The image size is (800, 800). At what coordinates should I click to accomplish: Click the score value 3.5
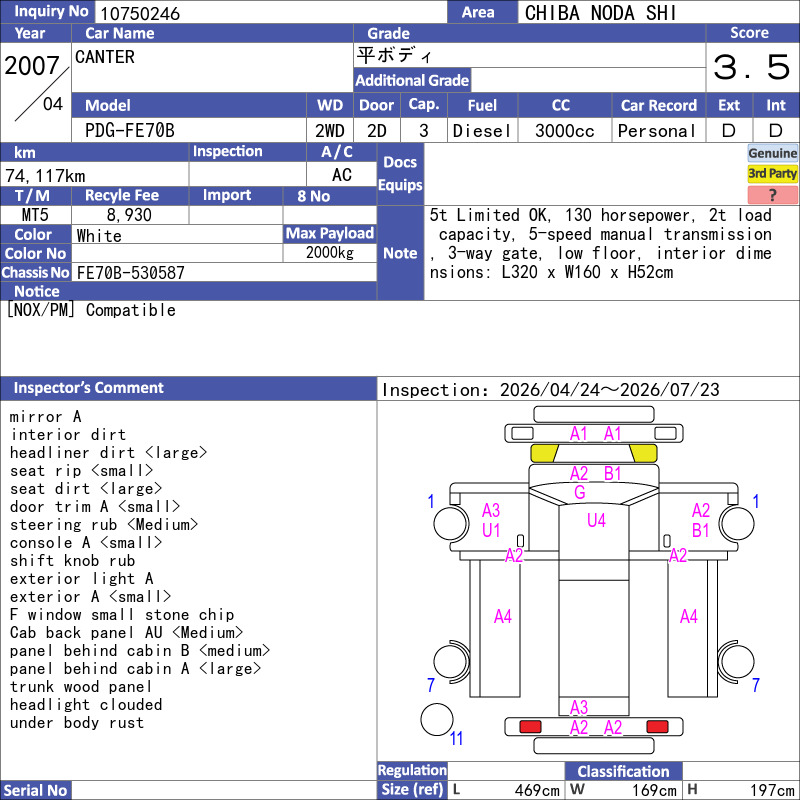751,67
